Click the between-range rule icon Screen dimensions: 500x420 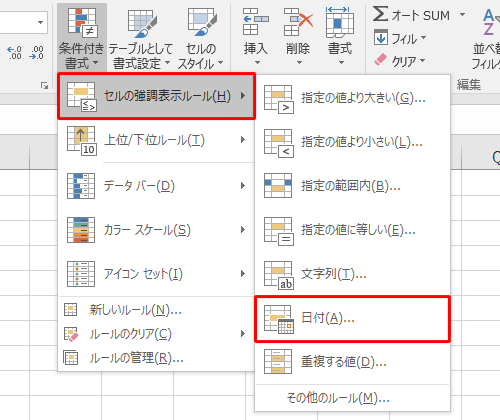(x=278, y=186)
